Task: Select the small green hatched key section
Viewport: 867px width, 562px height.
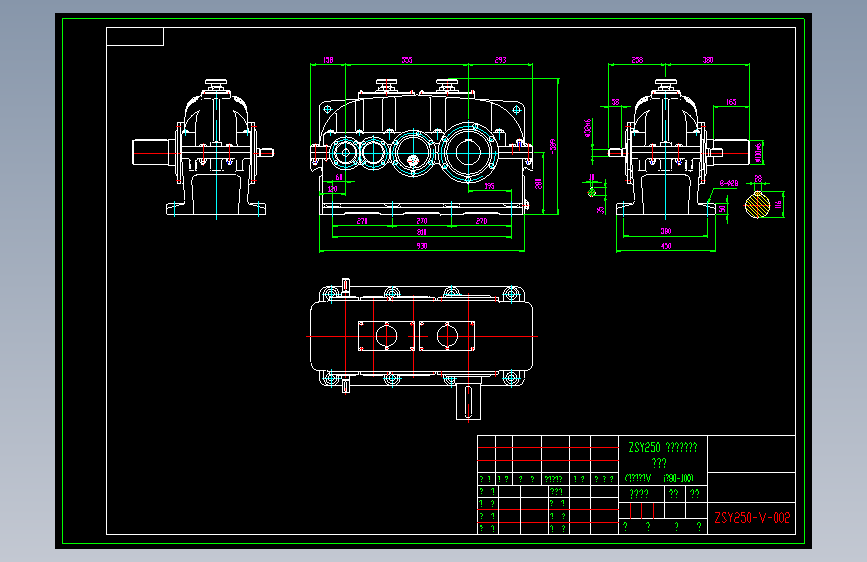Action: point(592,192)
